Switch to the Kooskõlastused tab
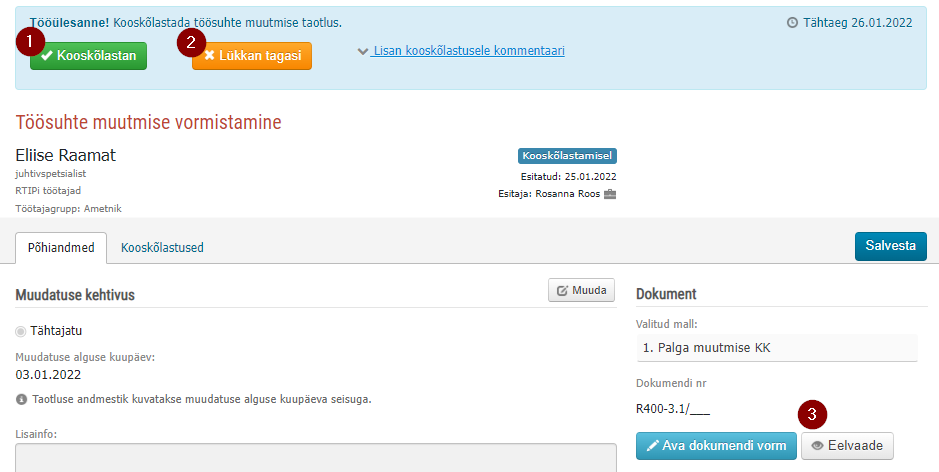 (x=162, y=247)
